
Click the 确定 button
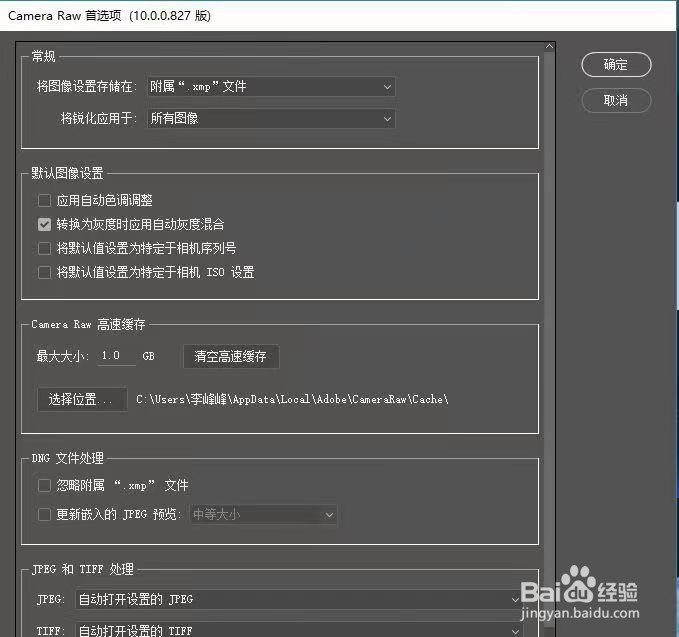click(x=616, y=65)
